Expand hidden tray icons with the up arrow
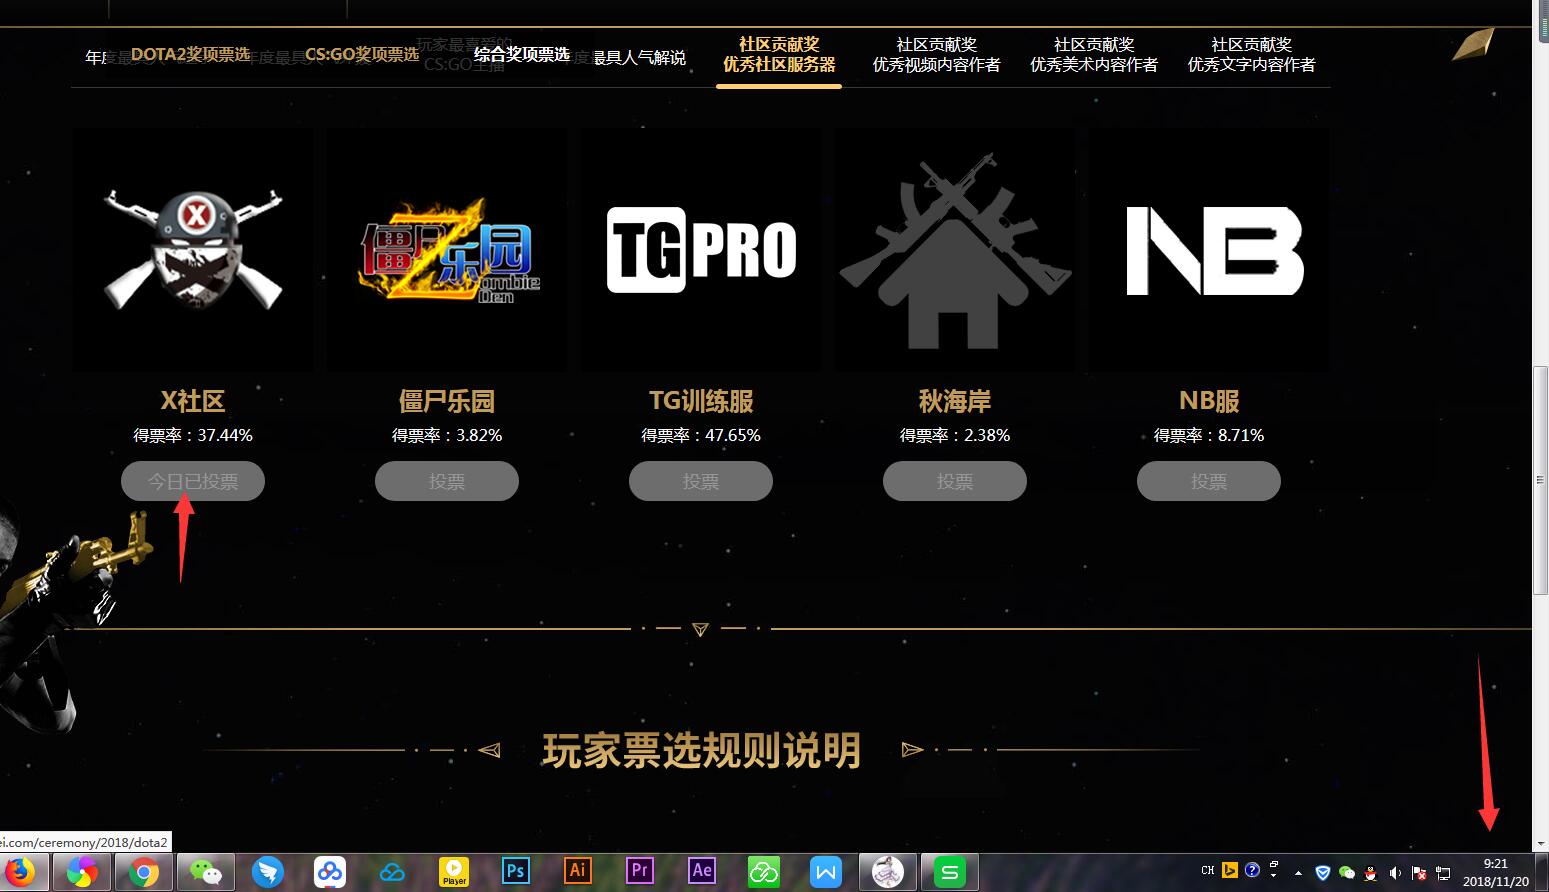 pyautogui.click(x=1298, y=871)
